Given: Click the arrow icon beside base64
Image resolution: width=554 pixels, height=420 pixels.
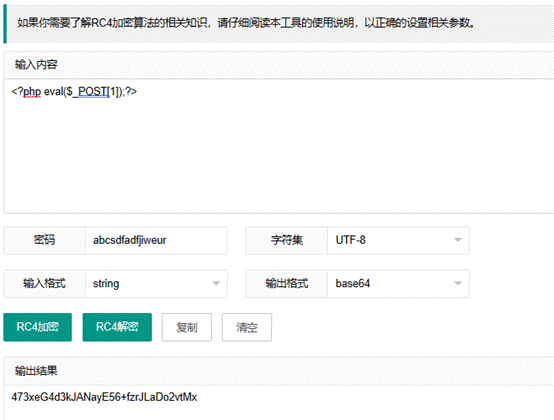Looking at the screenshot, I should 458,283.
